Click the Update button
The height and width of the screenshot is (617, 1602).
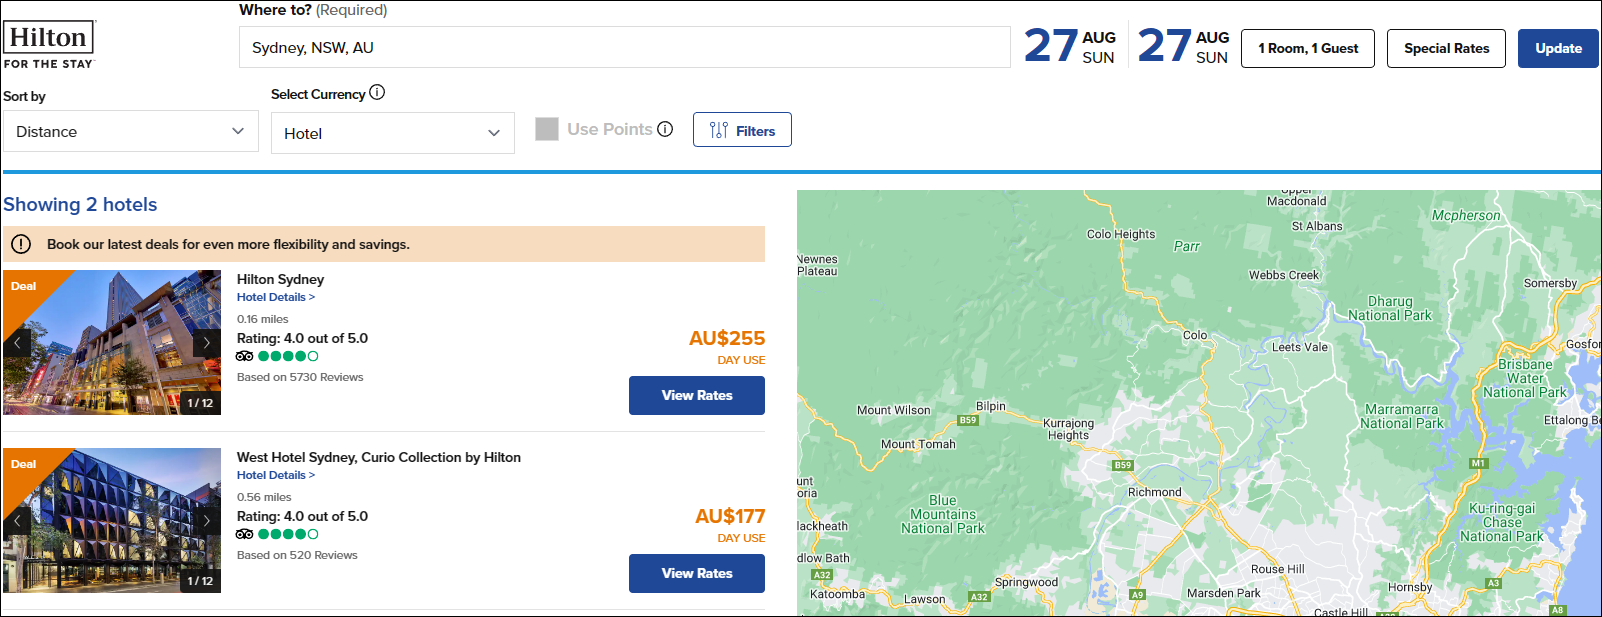click(1558, 48)
